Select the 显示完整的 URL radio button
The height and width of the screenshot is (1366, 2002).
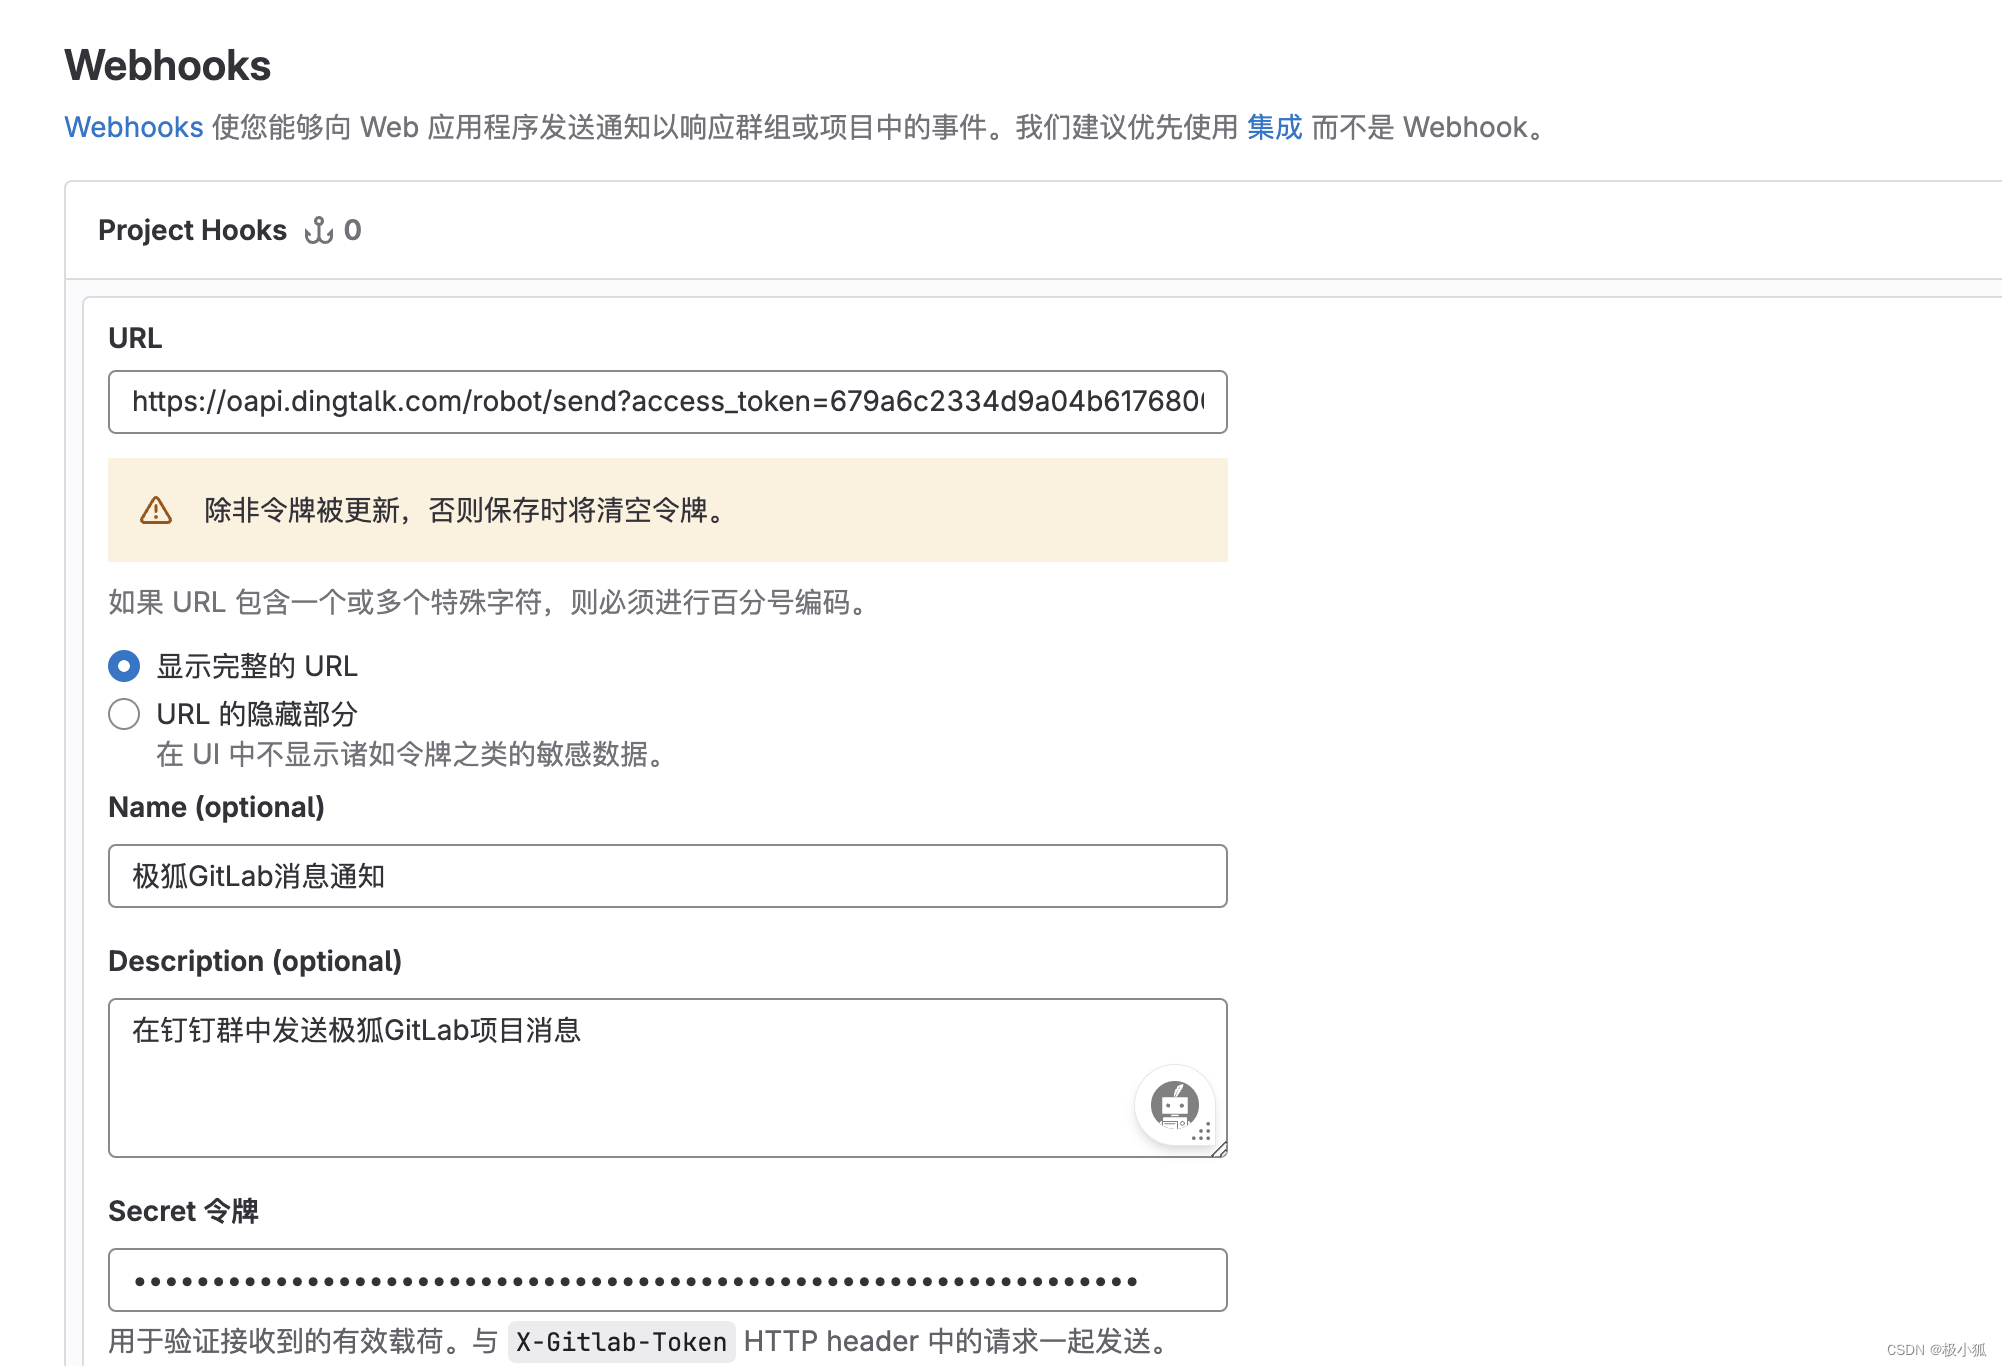[x=124, y=666]
